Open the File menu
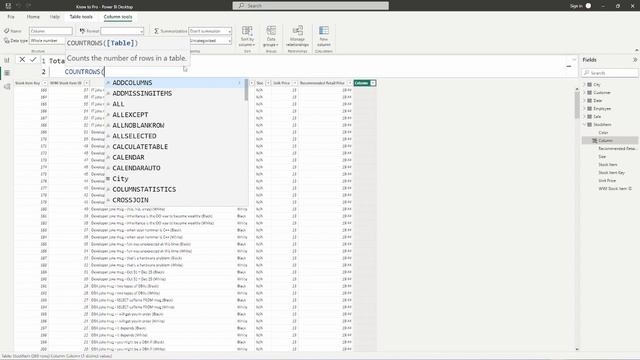The height and width of the screenshot is (360, 640). coord(11,17)
